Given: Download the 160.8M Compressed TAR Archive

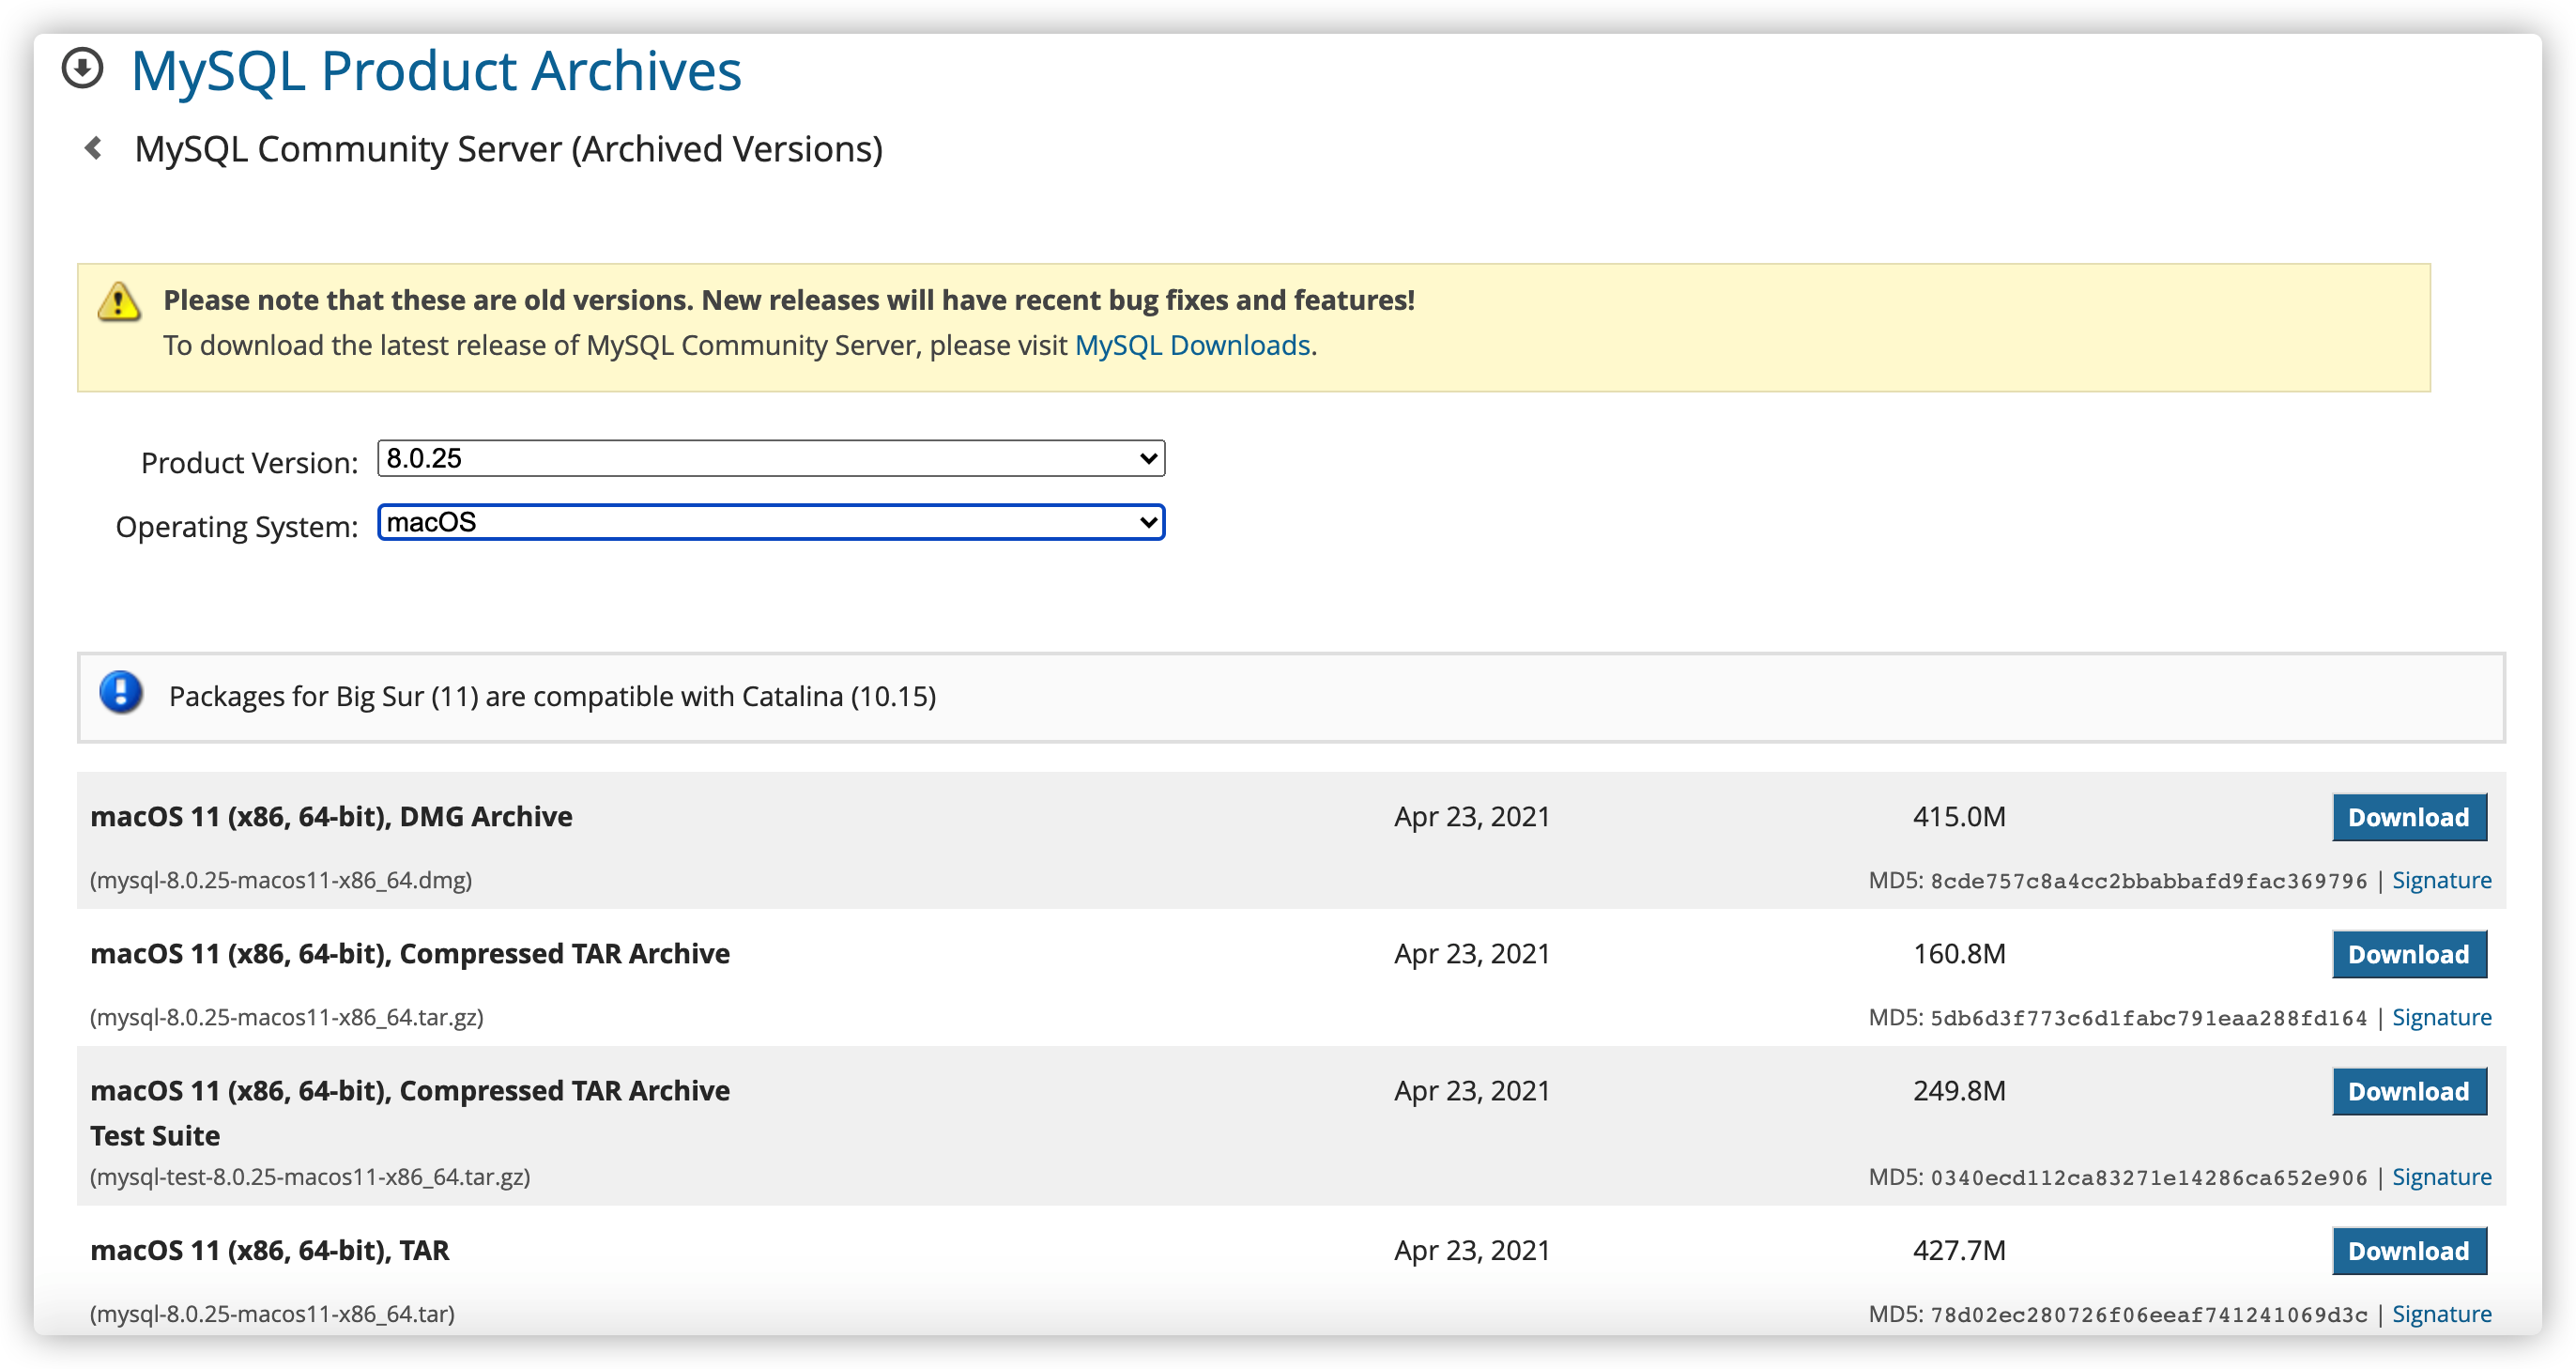Looking at the screenshot, I should pos(2409,955).
